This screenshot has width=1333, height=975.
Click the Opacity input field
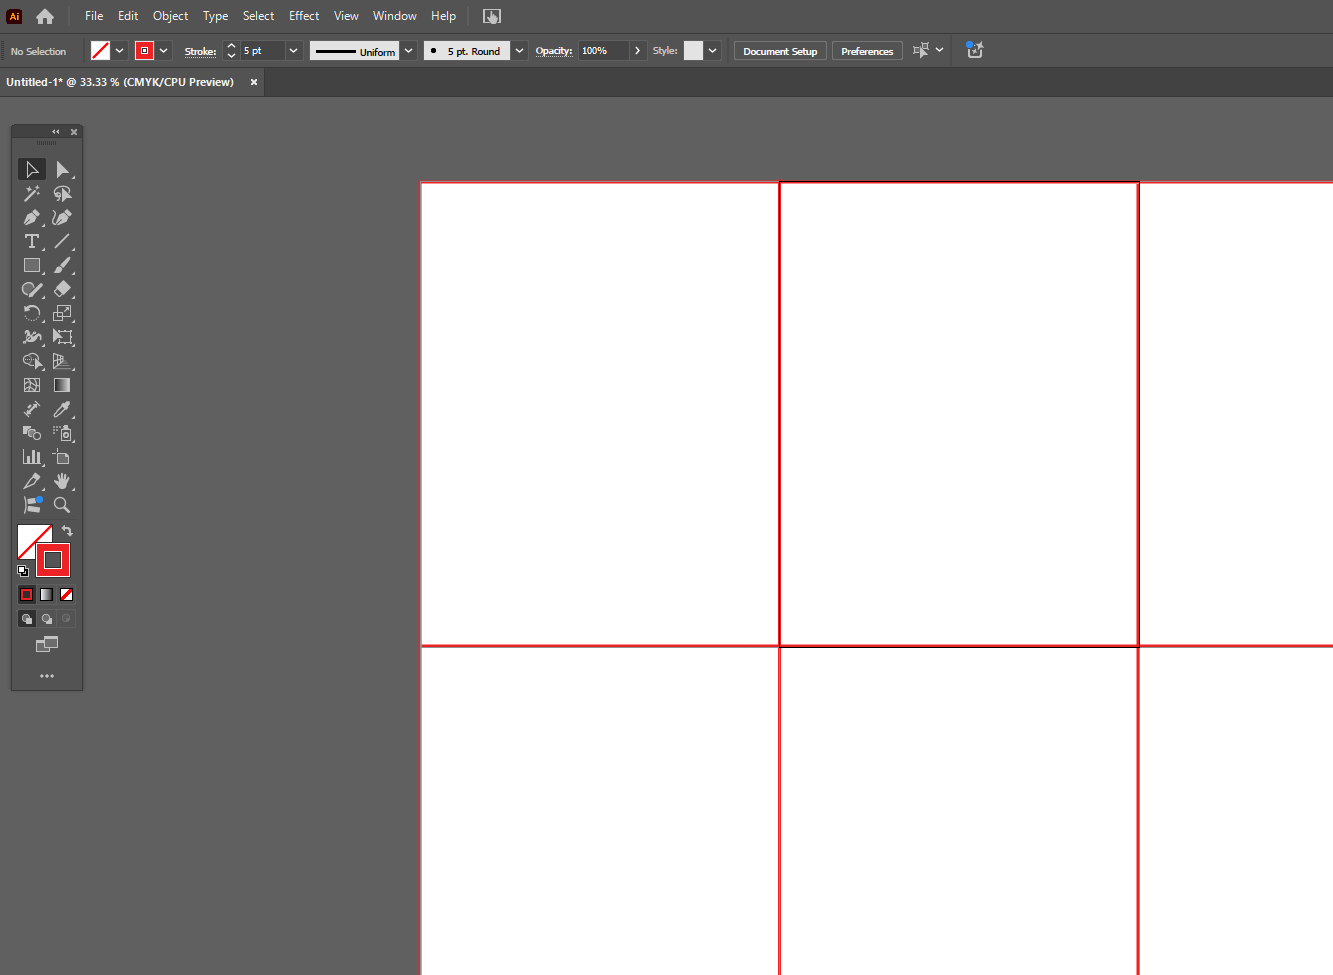(601, 50)
